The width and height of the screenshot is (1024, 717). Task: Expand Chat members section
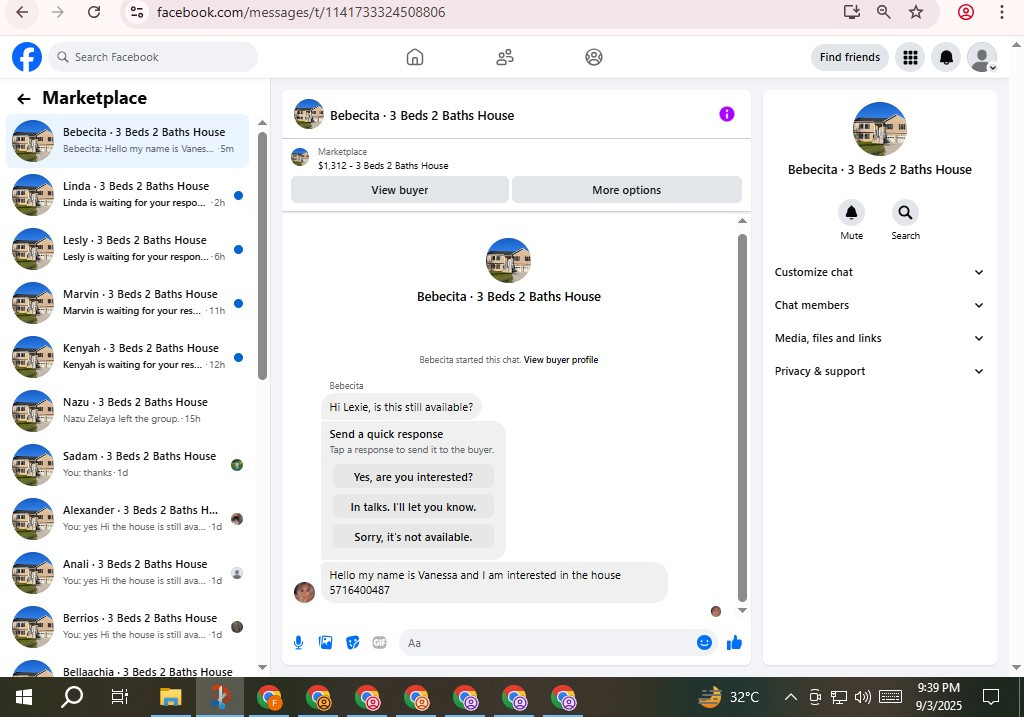[x=879, y=305]
